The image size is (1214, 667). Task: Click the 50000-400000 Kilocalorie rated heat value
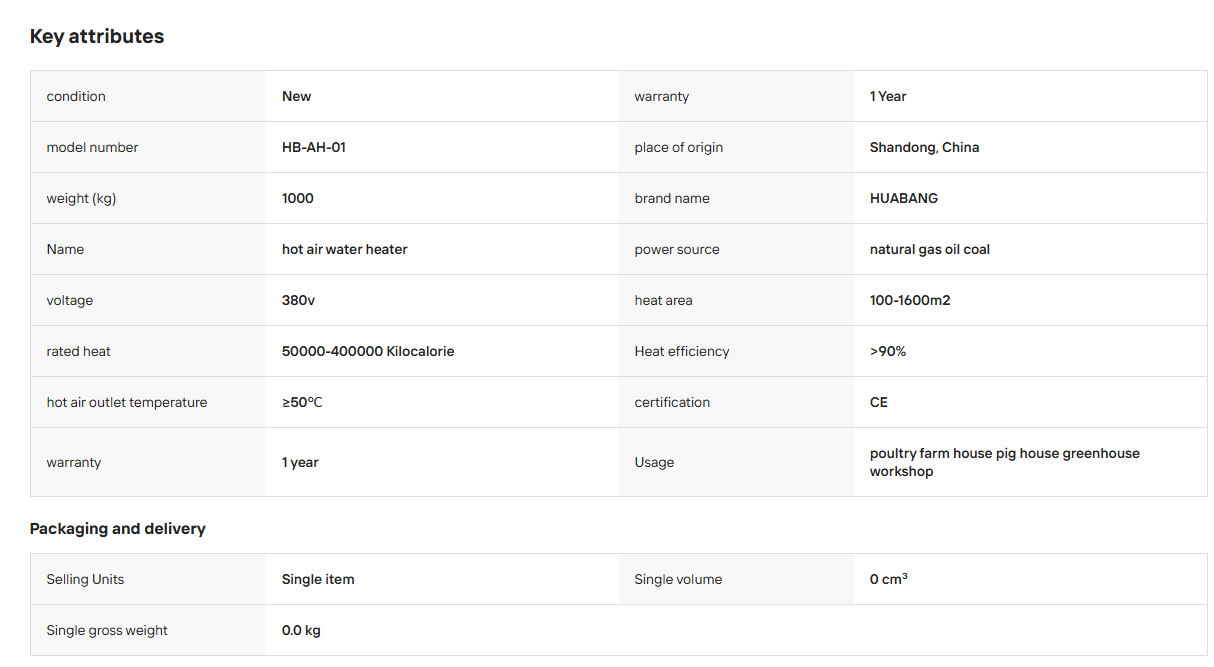coord(368,351)
